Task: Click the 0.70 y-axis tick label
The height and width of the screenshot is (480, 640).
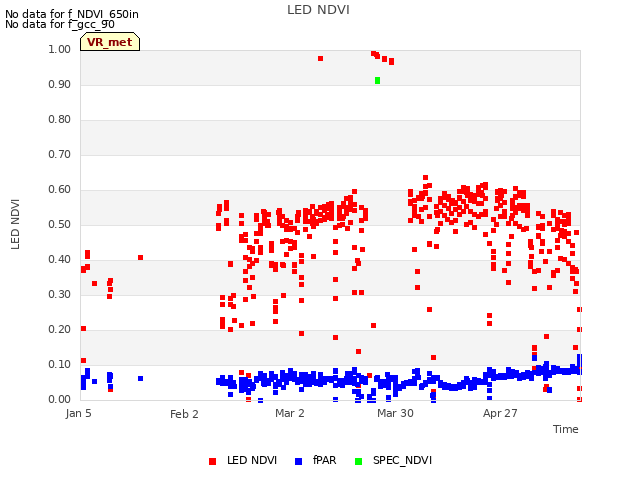Action: 60,155
